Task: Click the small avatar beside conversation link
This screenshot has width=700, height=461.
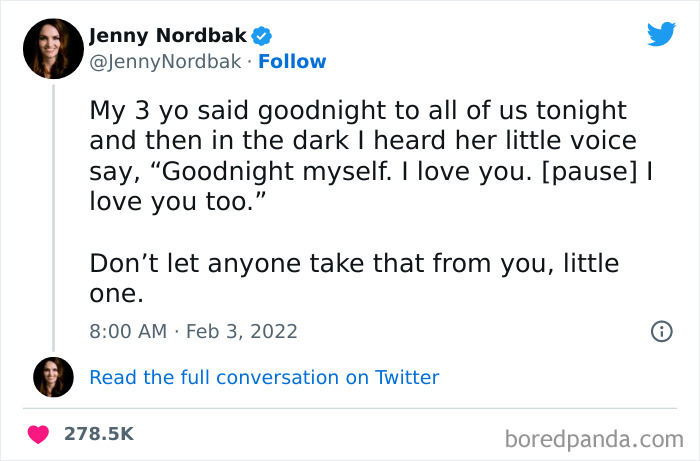Action: [53, 377]
